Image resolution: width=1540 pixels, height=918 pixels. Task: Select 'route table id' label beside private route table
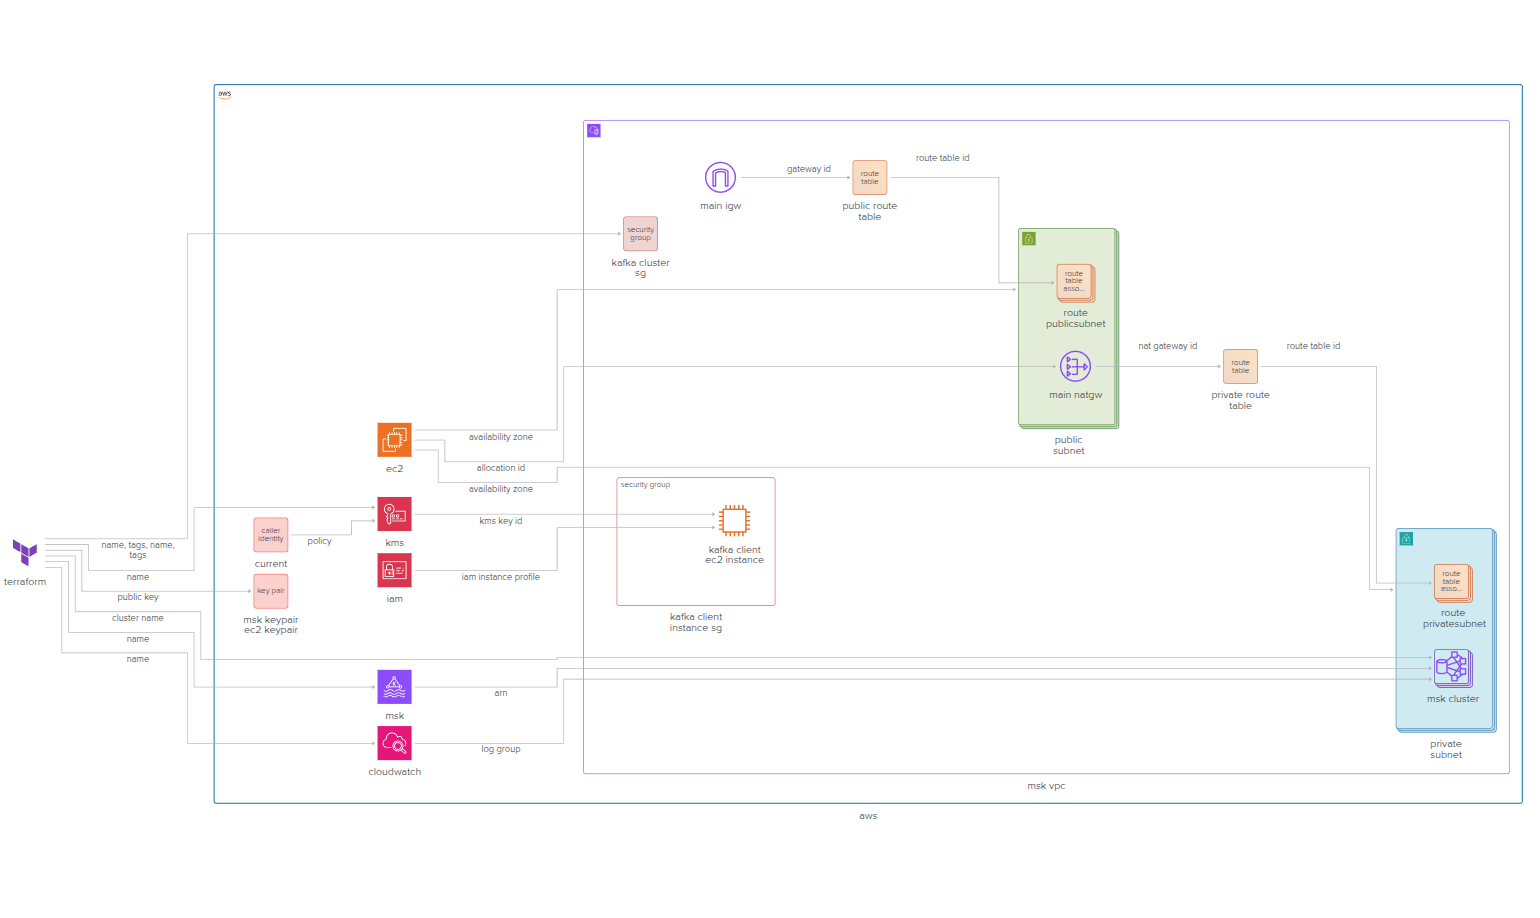1313,346
